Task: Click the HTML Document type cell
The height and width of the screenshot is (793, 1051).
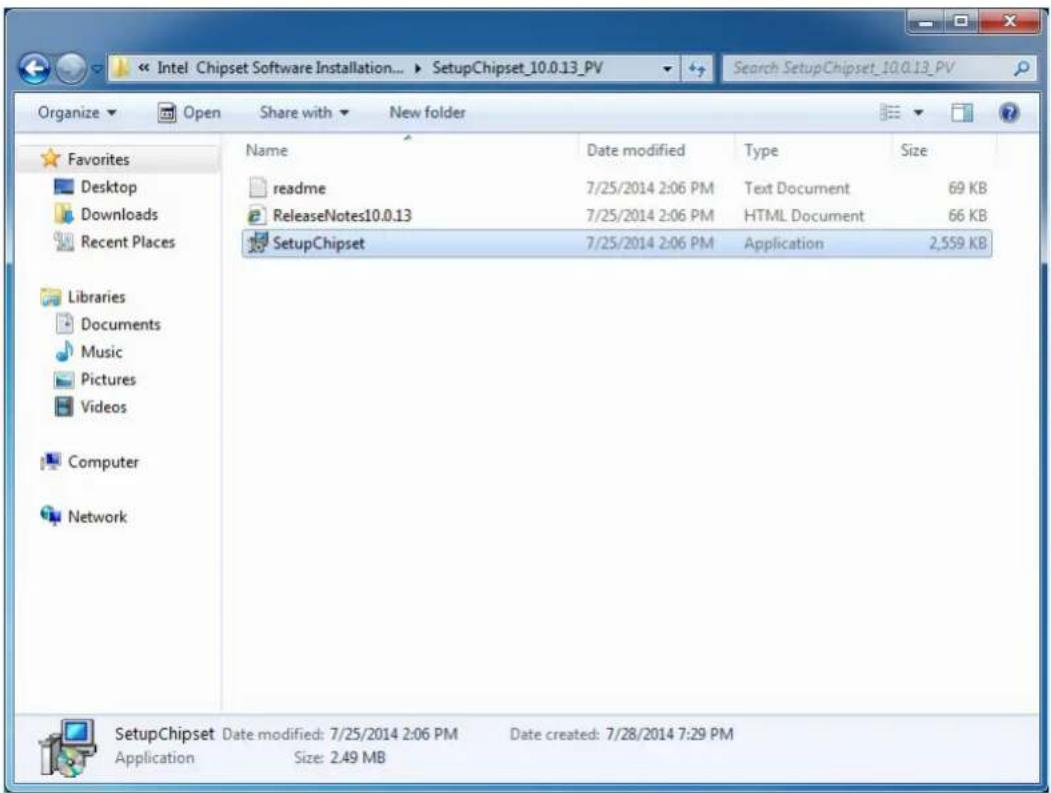Action: pos(804,216)
